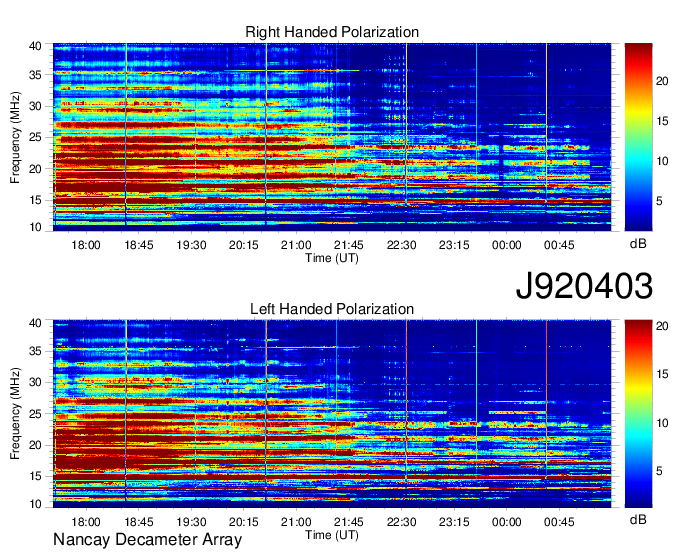Viewport: 680px width, 552px height.
Task: Click the 21:00 tick label on the top plot
Action: click(296, 245)
